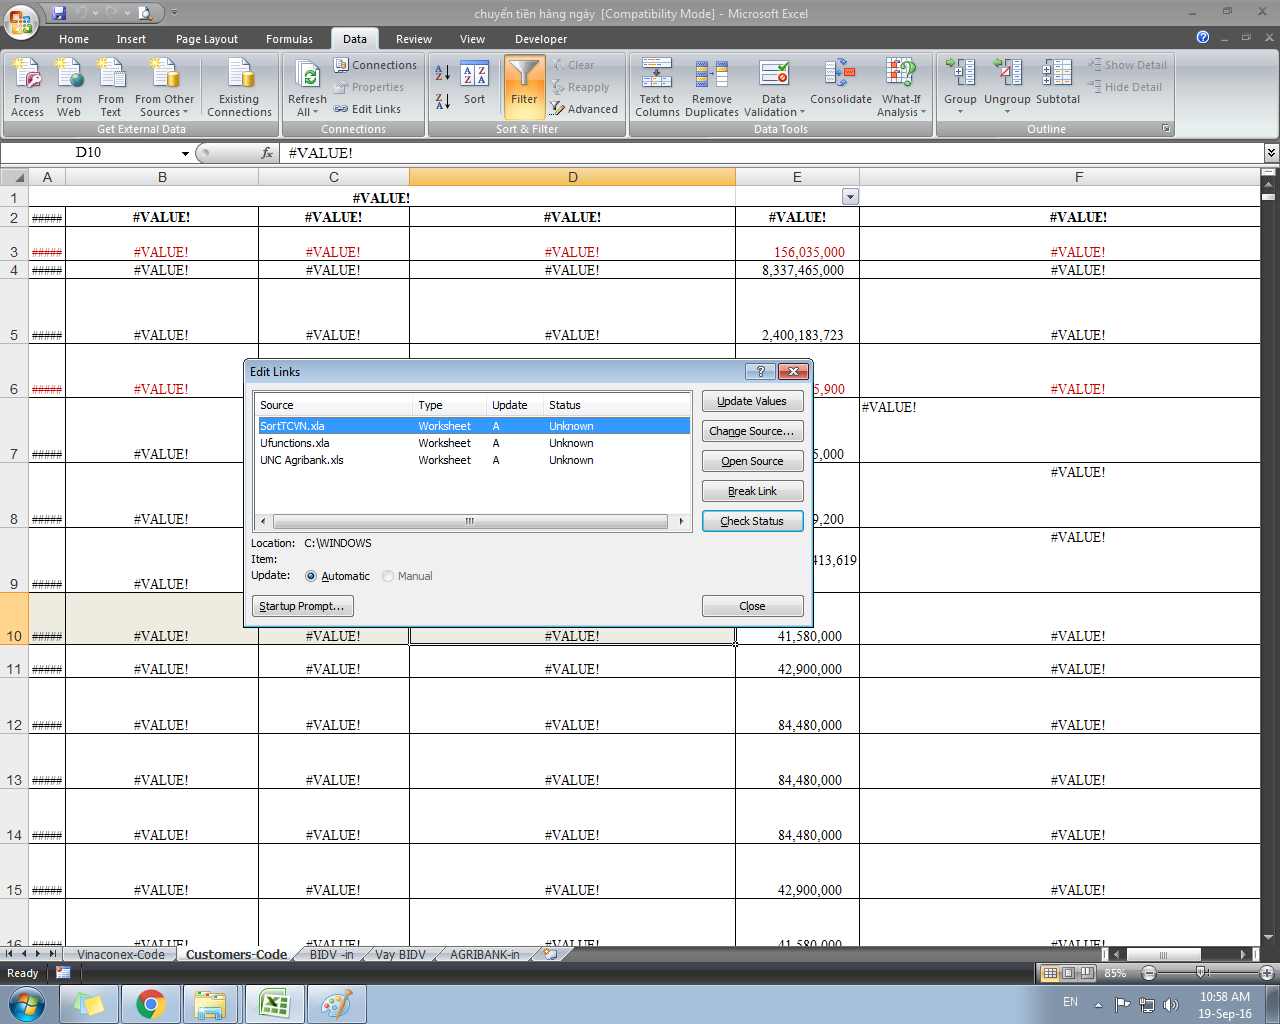Launch Chrome from the taskbar
The height and width of the screenshot is (1024, 1280).
tap(150, 1004)
